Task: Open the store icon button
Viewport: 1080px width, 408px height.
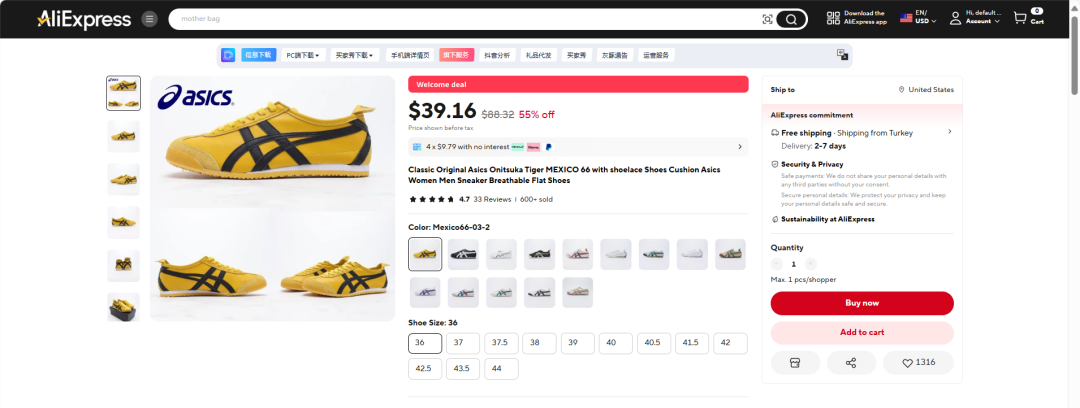Action: coord(795,363)
